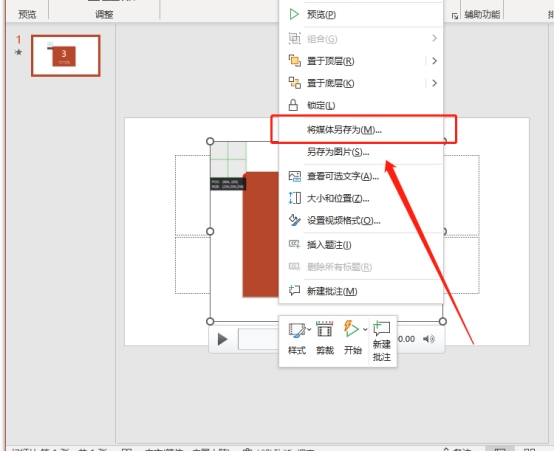Click the left-middle video resize handle
Viewport: 554px width, 451px height.
(x=210, y=231)
